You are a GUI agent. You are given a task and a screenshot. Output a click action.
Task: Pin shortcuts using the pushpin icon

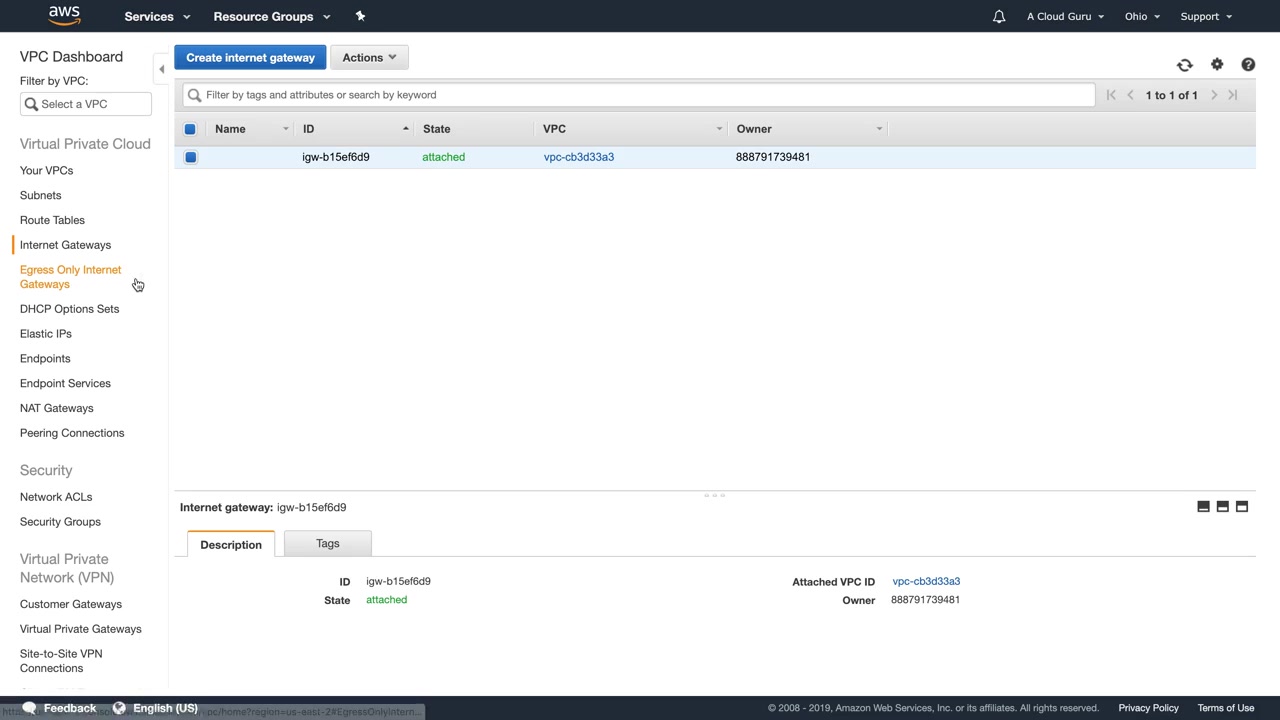[361, 16]
